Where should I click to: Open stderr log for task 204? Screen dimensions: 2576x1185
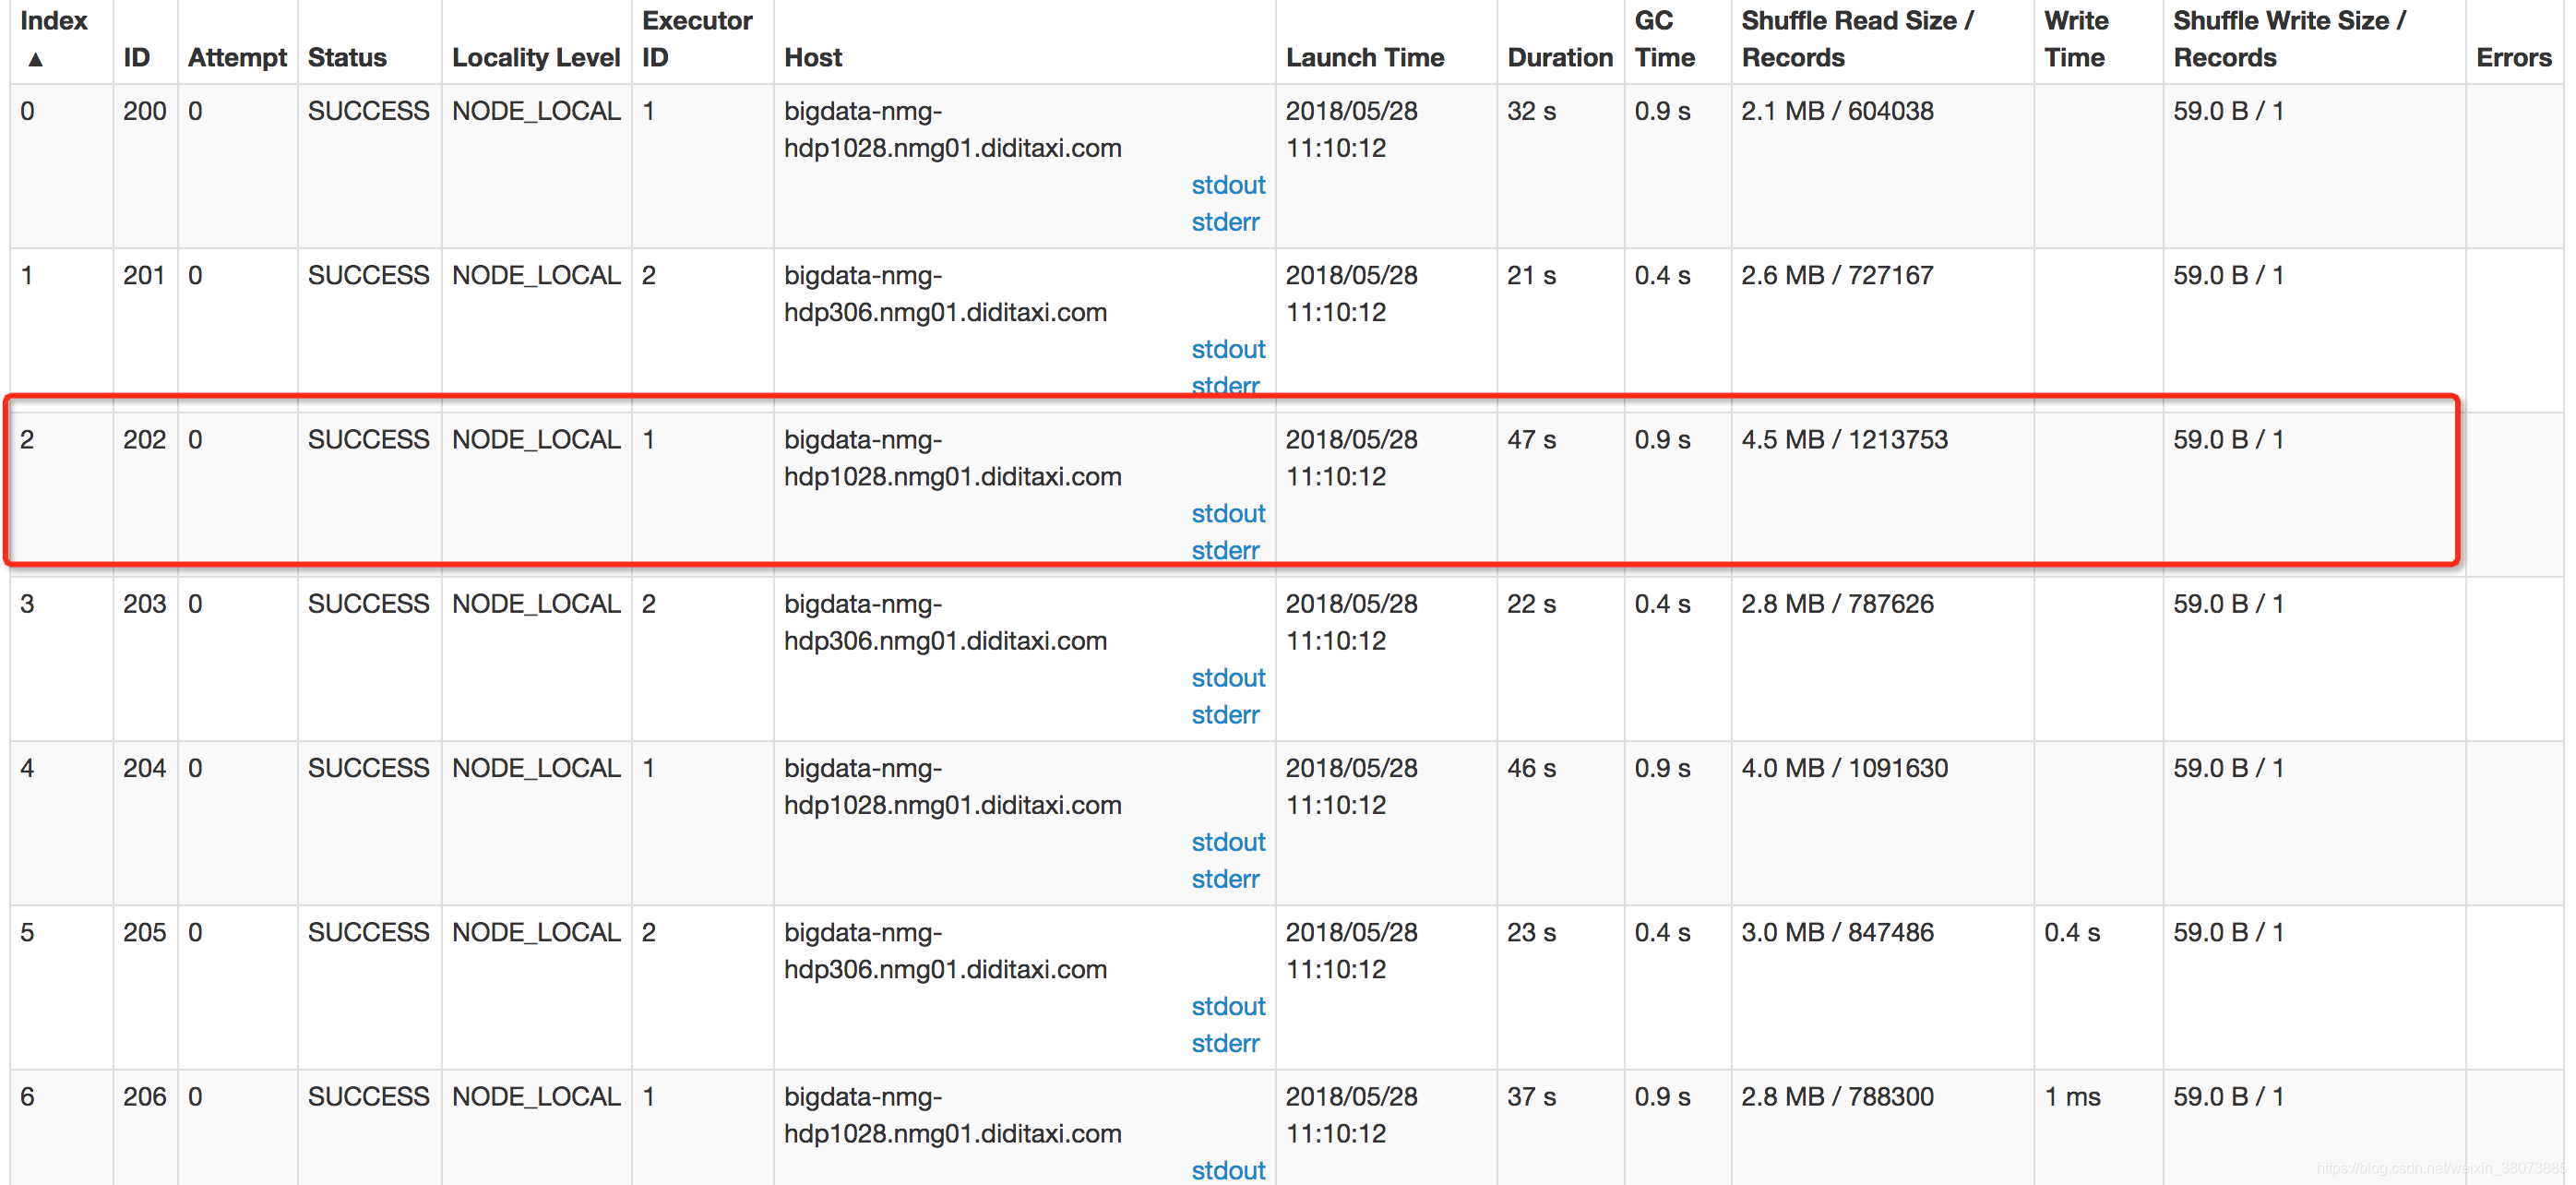pos(1225,879)
